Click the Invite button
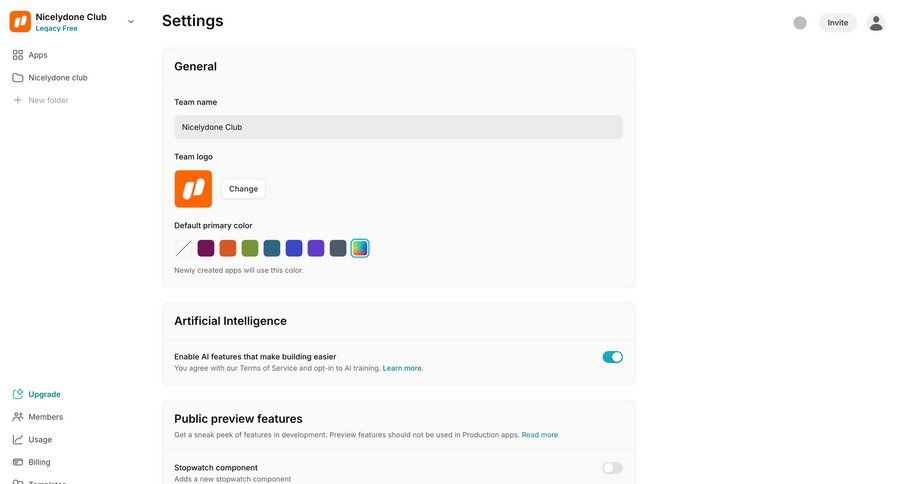 pos(837,23)
